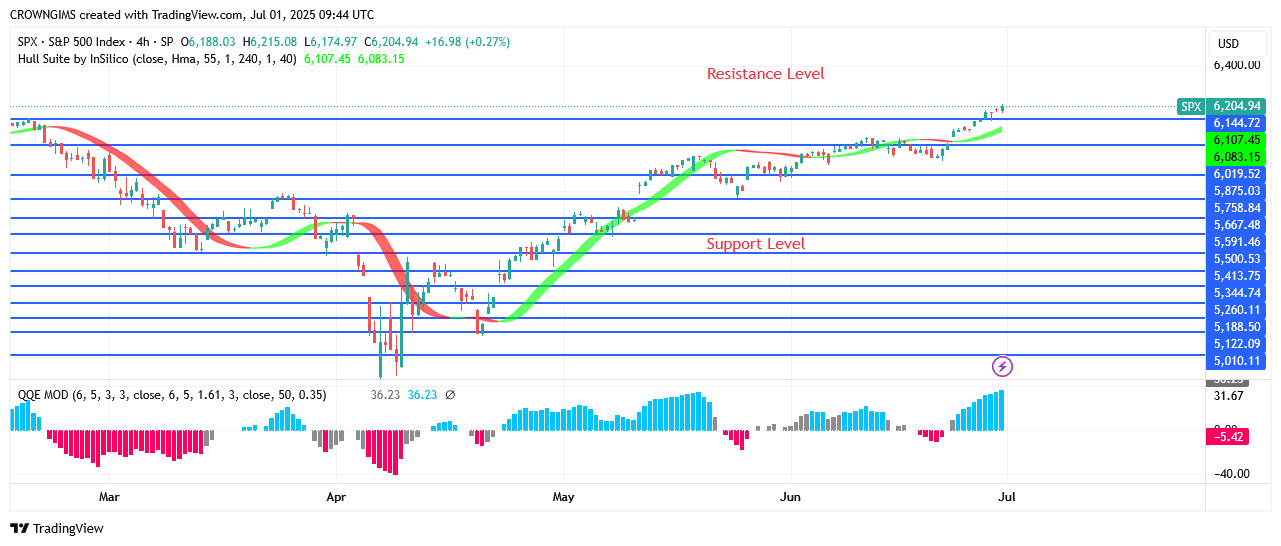Click the 5,591.46 horizontal line price label
This screenshot has height=546, width=1281.
(x=1237, y=242)
